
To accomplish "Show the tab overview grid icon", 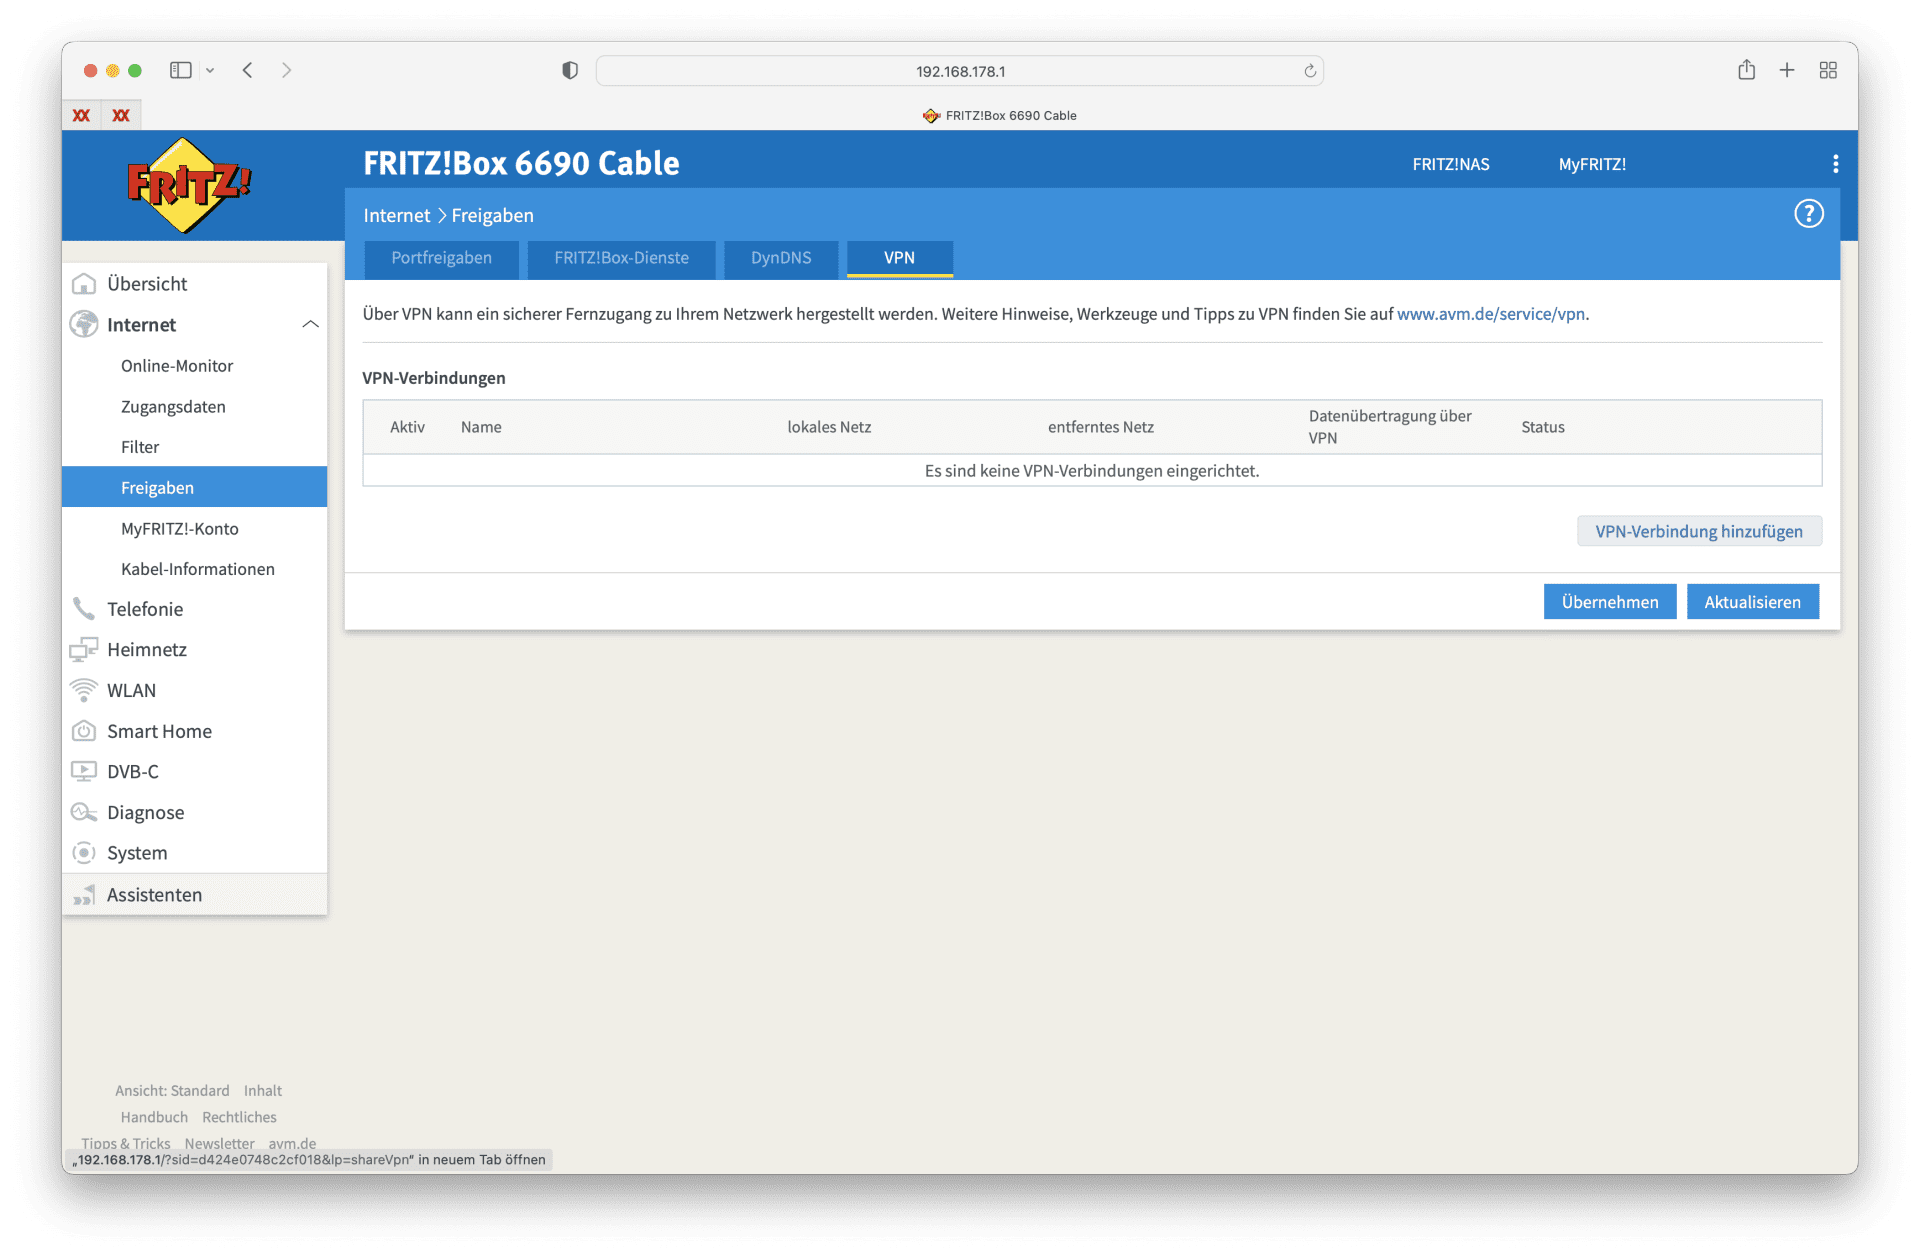I will pyautogui.click(x=1828, y=70).
